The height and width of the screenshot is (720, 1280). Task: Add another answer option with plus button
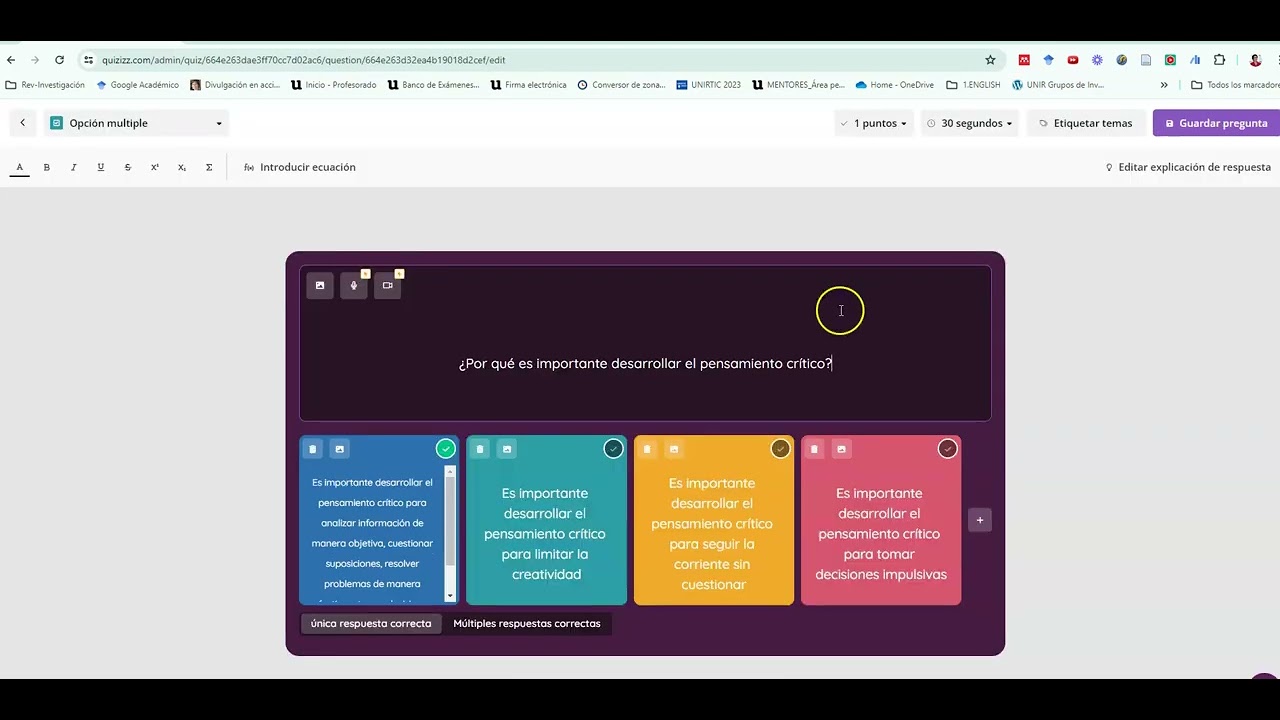(980, 520)
